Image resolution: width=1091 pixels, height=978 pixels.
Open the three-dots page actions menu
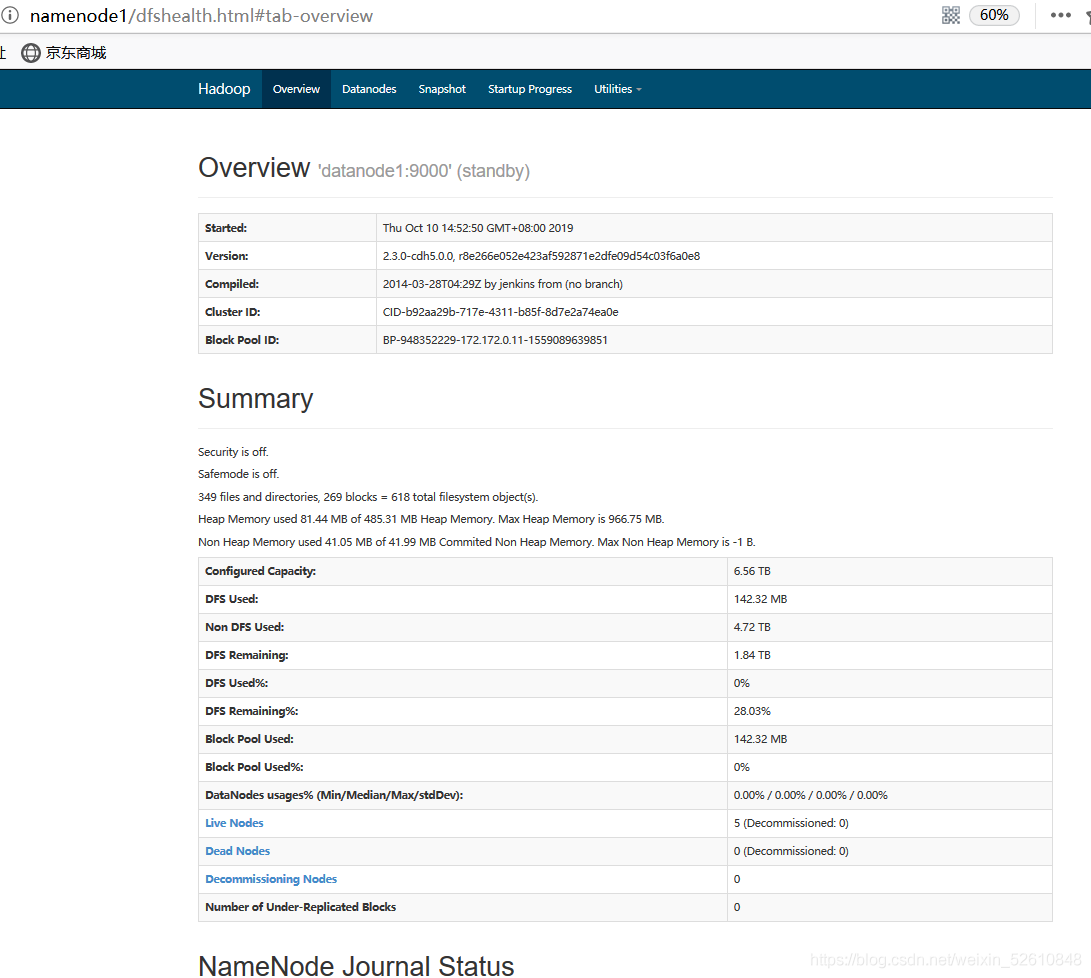coord(1060,15)
